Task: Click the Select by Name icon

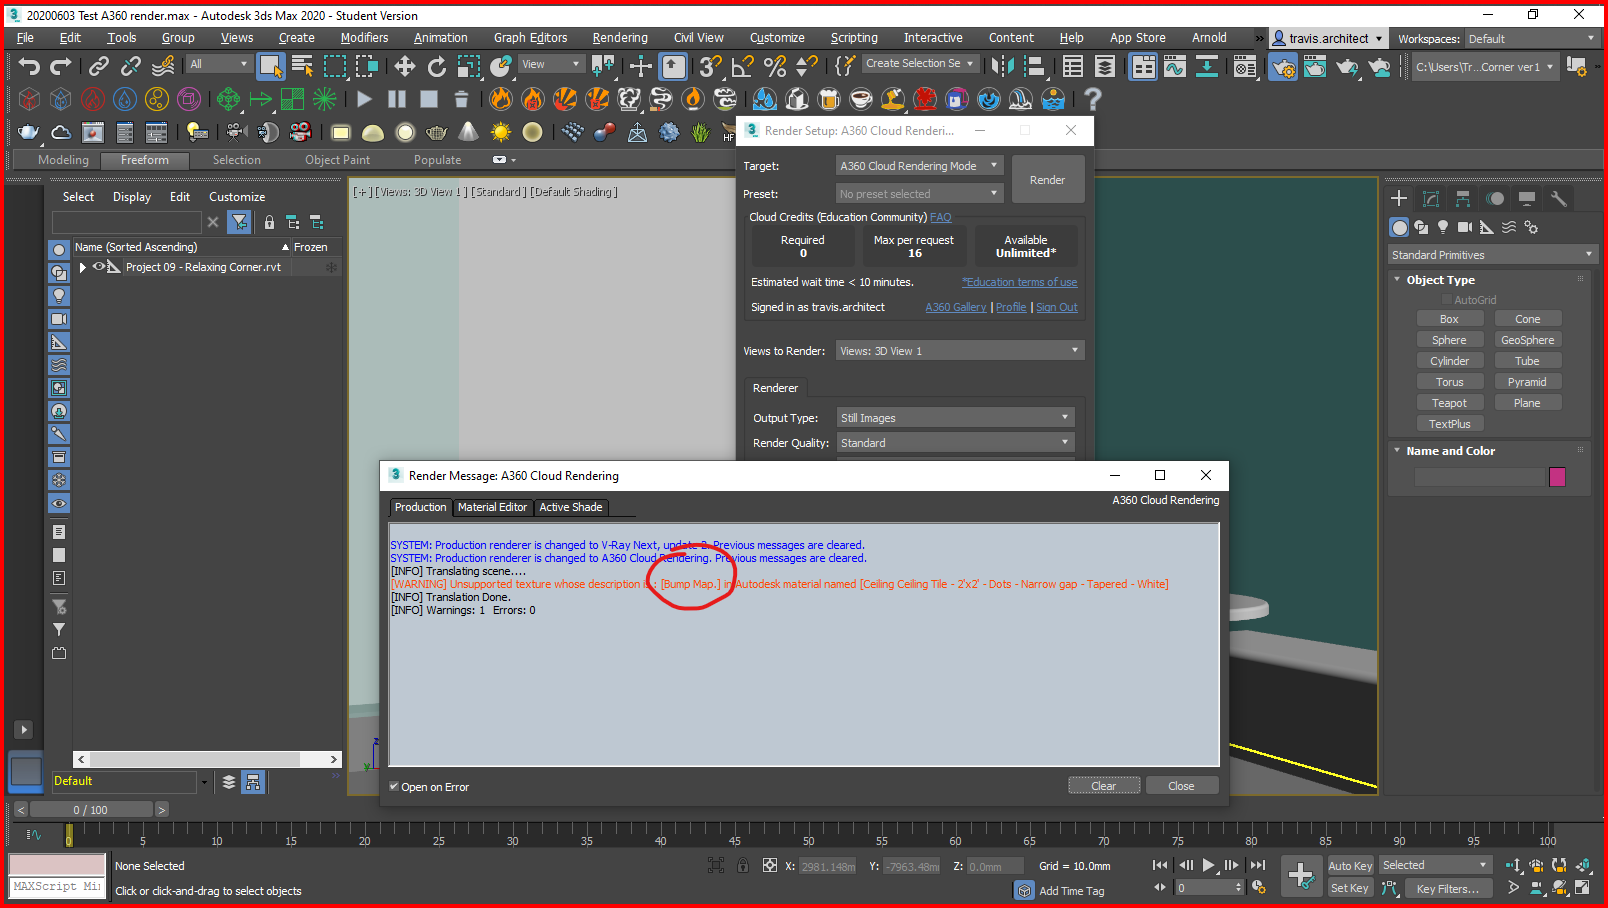Action: coord(302,66)
